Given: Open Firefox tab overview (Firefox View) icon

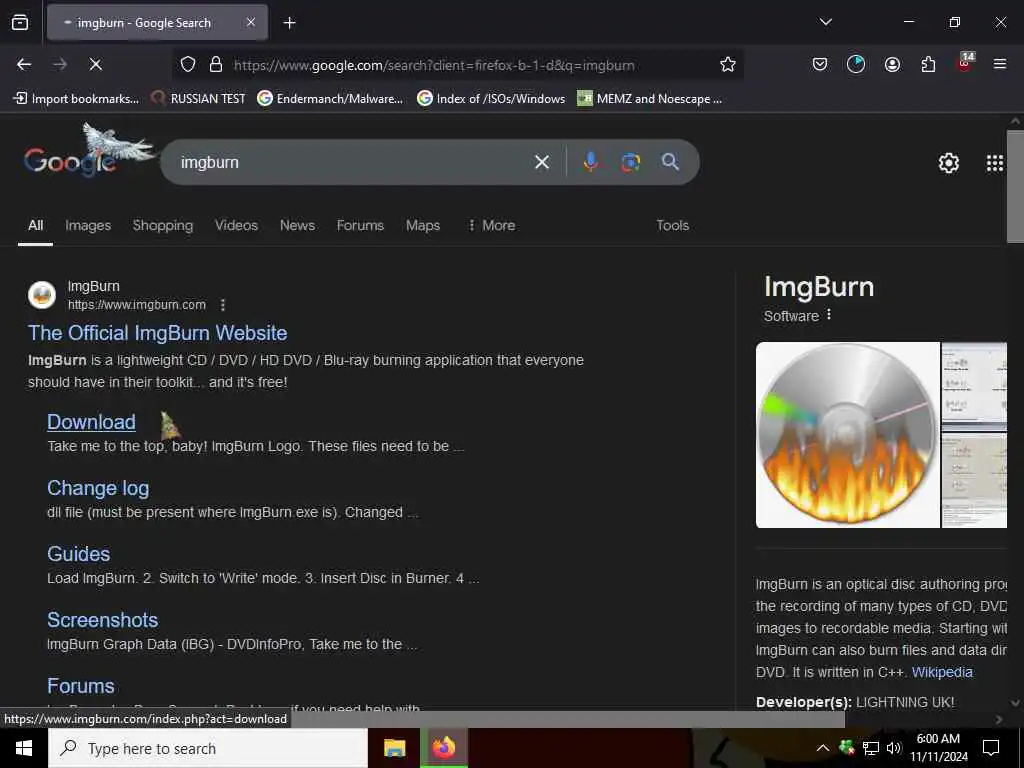Looking at the screenshot, I should click(x=20, y=23).
